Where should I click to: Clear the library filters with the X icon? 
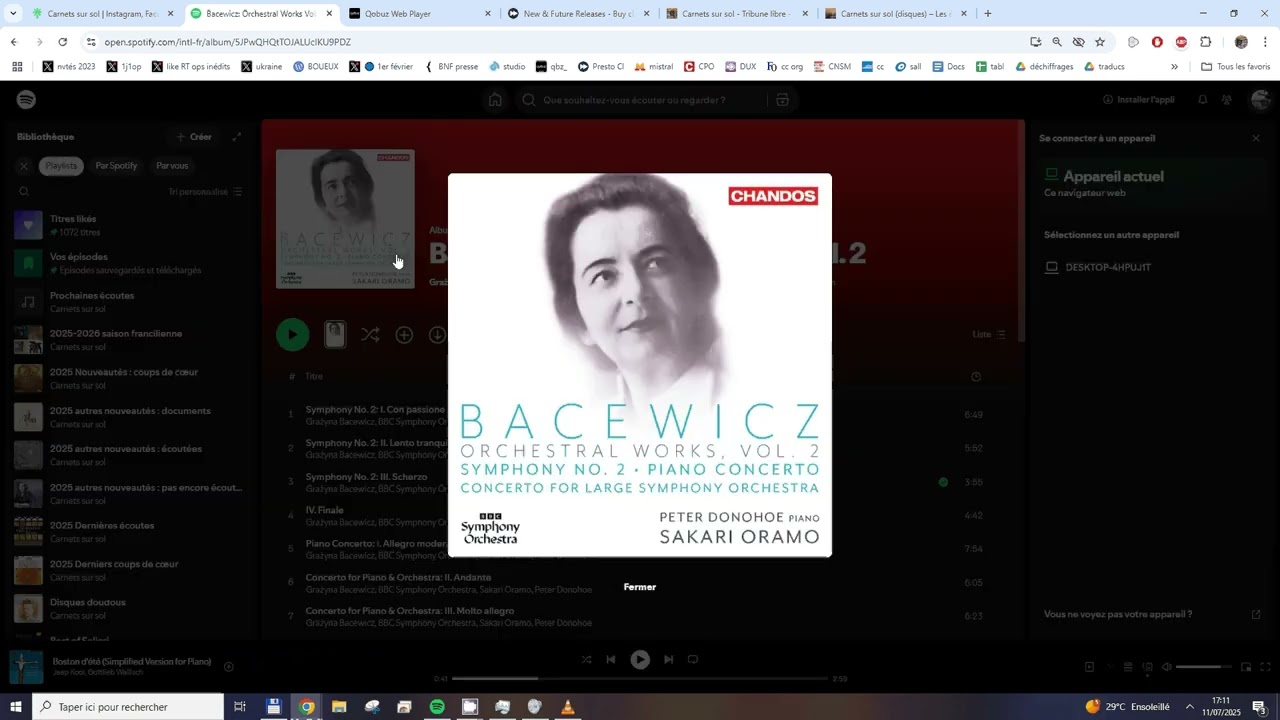24,166
